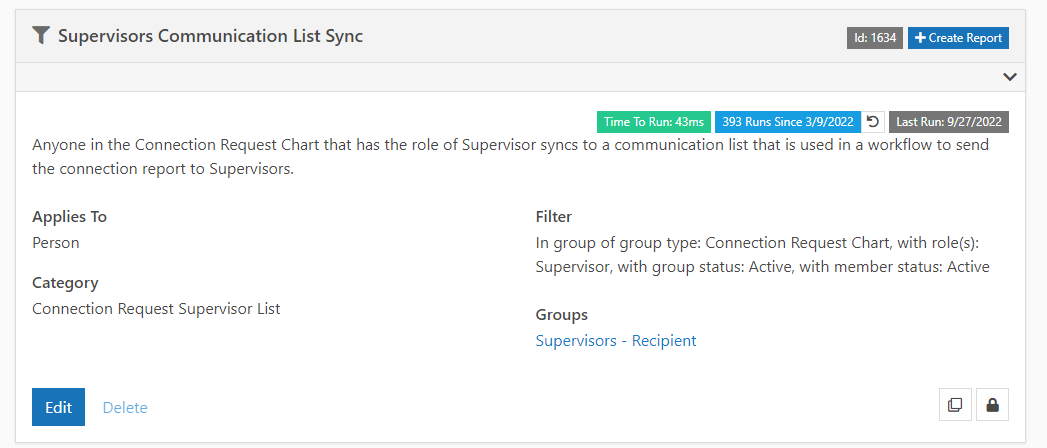This screenshot has height=448, width=1047.
Task: Click the Last Run: 9/27/2022 badge
Action: (x=949, y=122)
